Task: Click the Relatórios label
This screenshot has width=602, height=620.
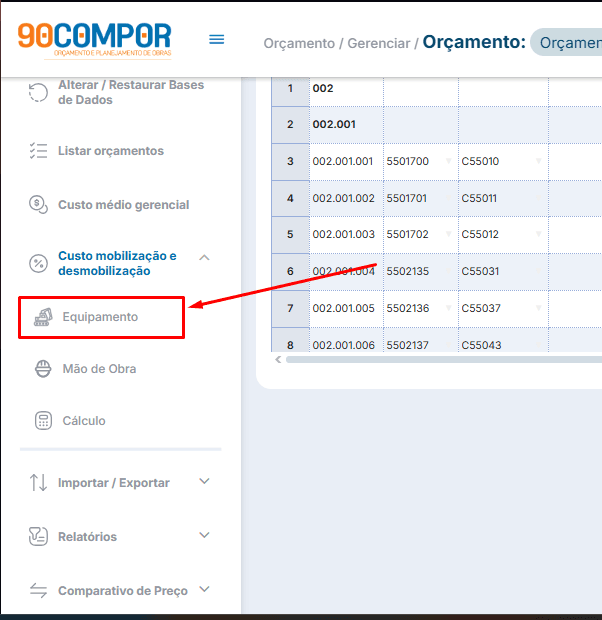Action: [87, 537]
